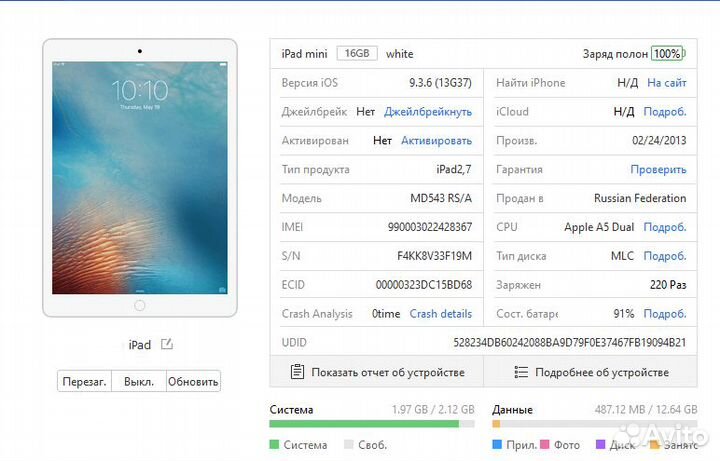The height and width of the screenshot is (461, 720).
Task: Click the grey Своб. legend square
Action: (349, 444)
